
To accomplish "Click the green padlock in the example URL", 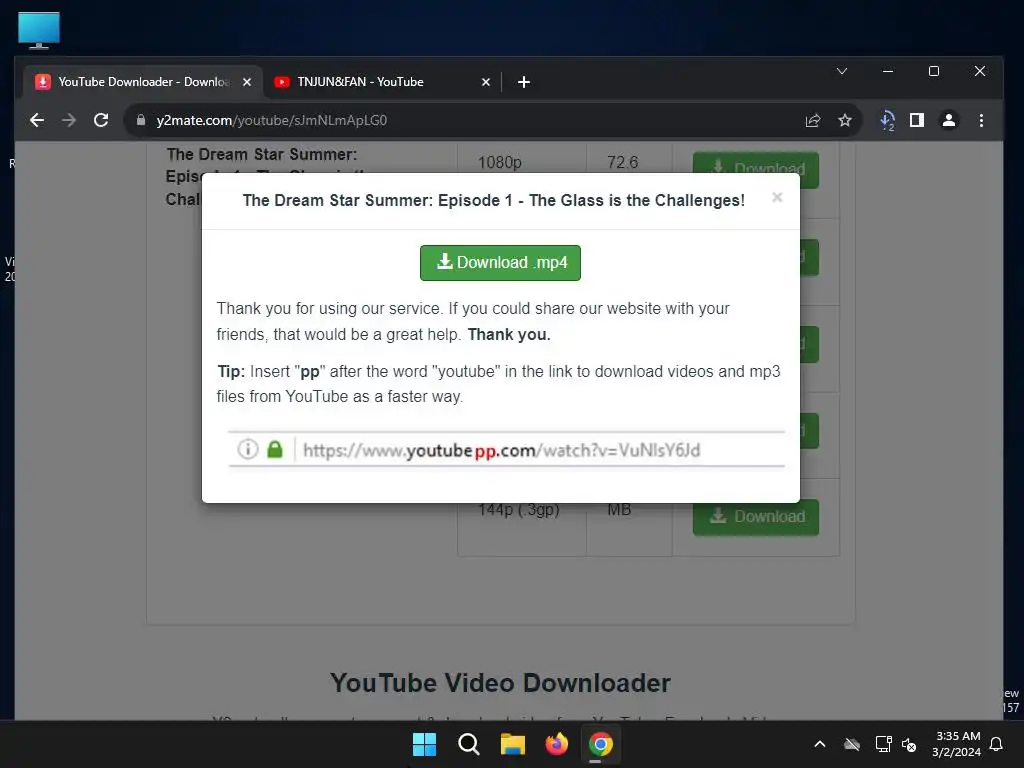I will pyautogui.click(x=275, y=449).
